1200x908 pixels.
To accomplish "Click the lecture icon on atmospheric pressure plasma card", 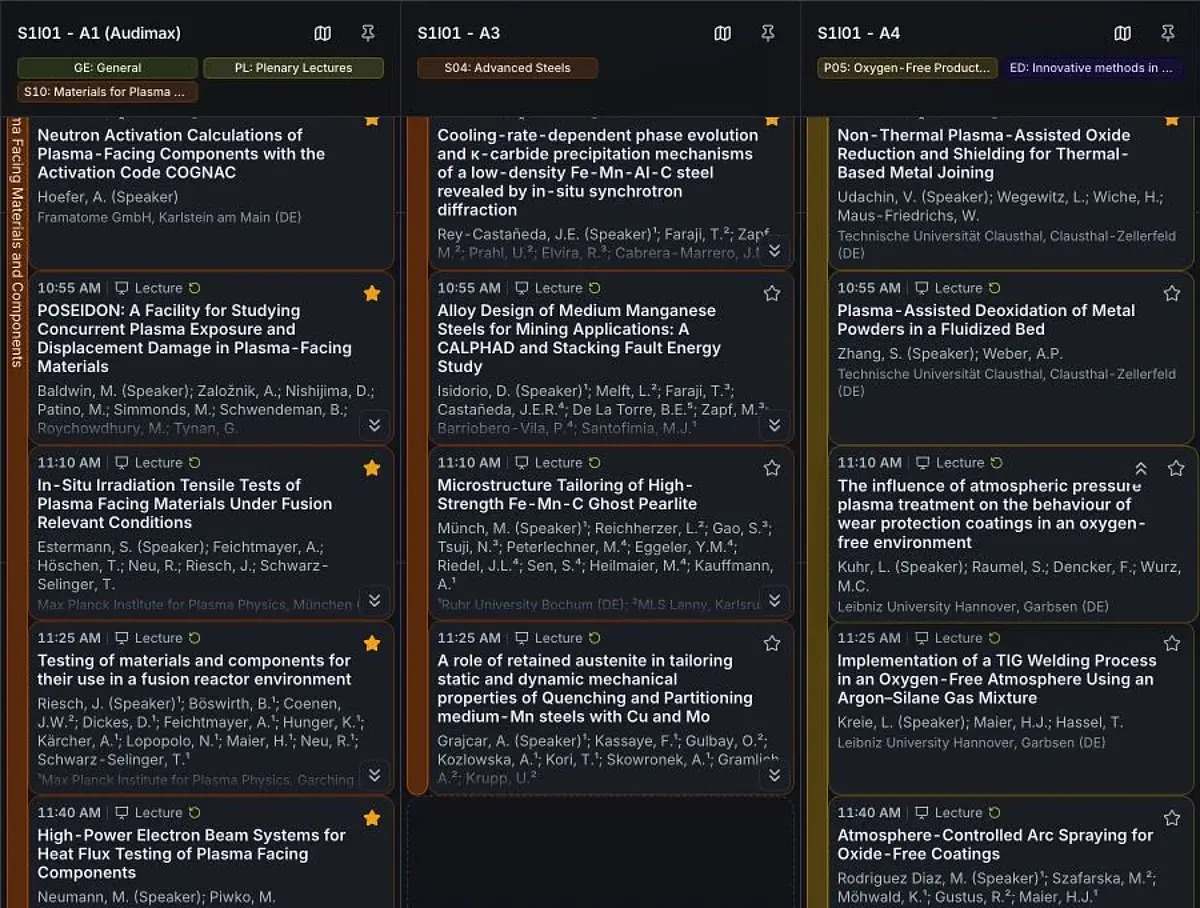I will (x=921, y=463).
